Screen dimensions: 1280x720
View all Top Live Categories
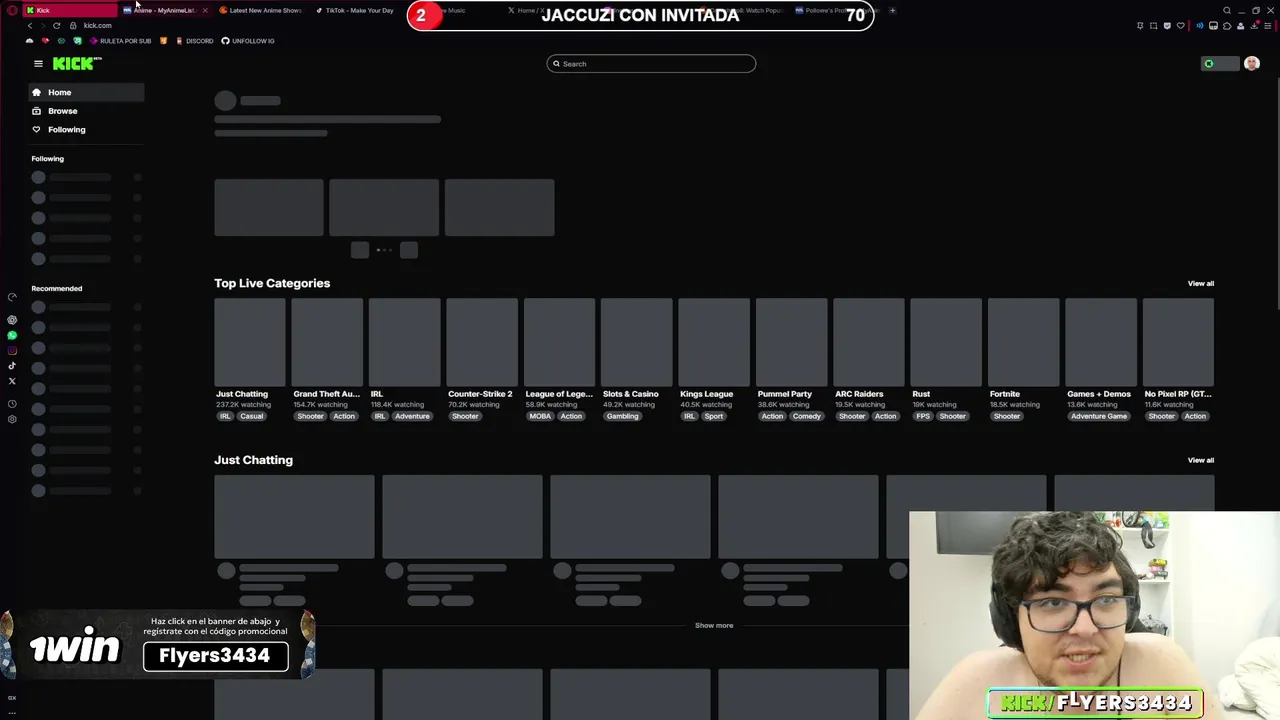point(1200,284)
